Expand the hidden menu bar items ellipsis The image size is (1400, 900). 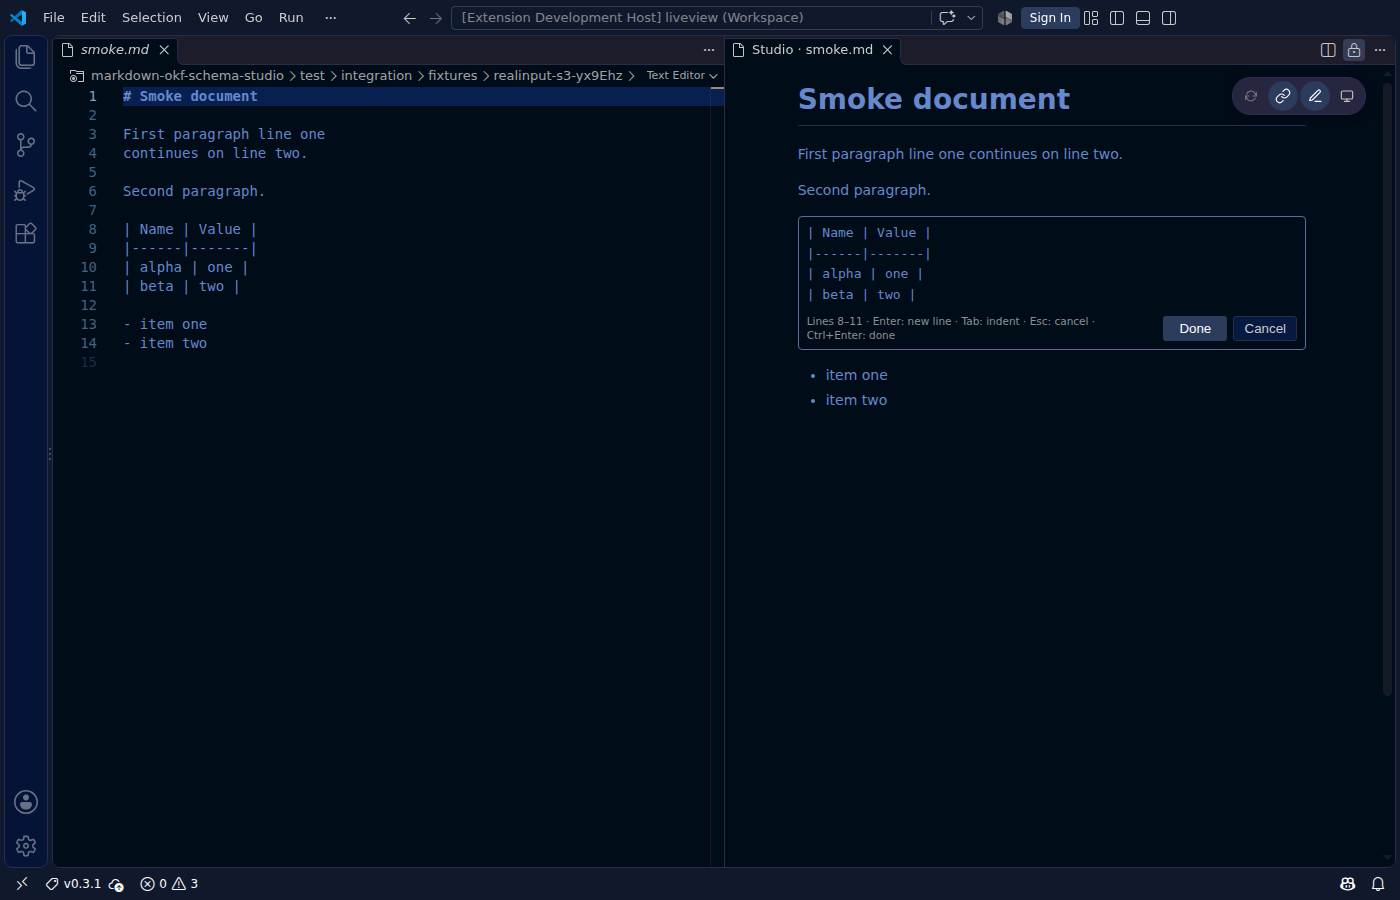tap(331, 18)
